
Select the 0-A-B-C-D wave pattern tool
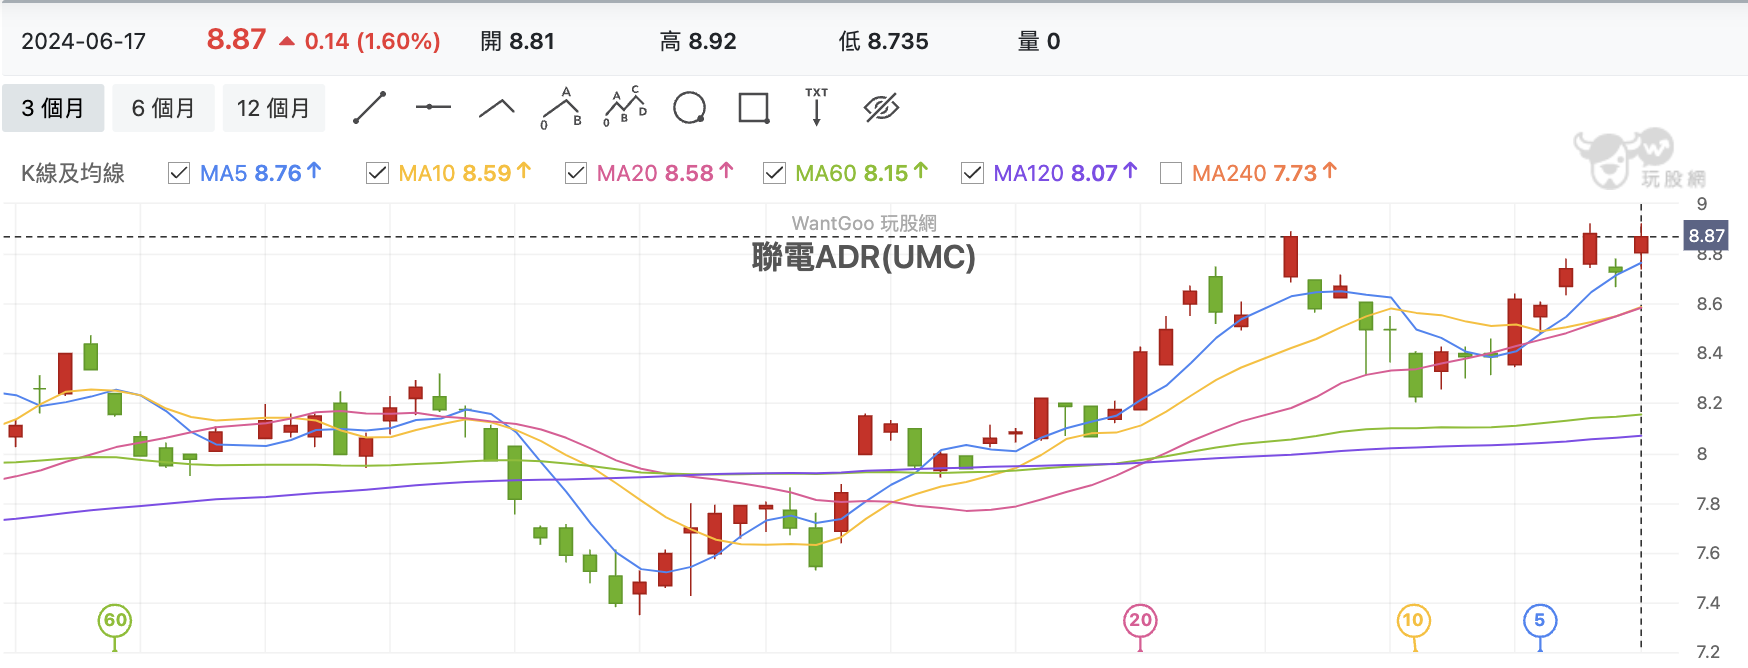tap(625, 107)
